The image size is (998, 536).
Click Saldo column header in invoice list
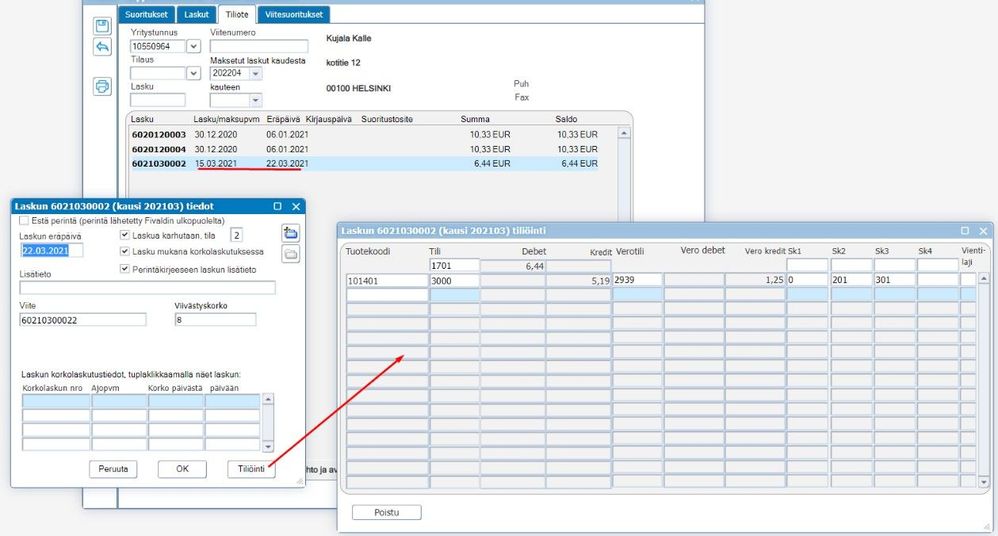[x=566, y=119]
